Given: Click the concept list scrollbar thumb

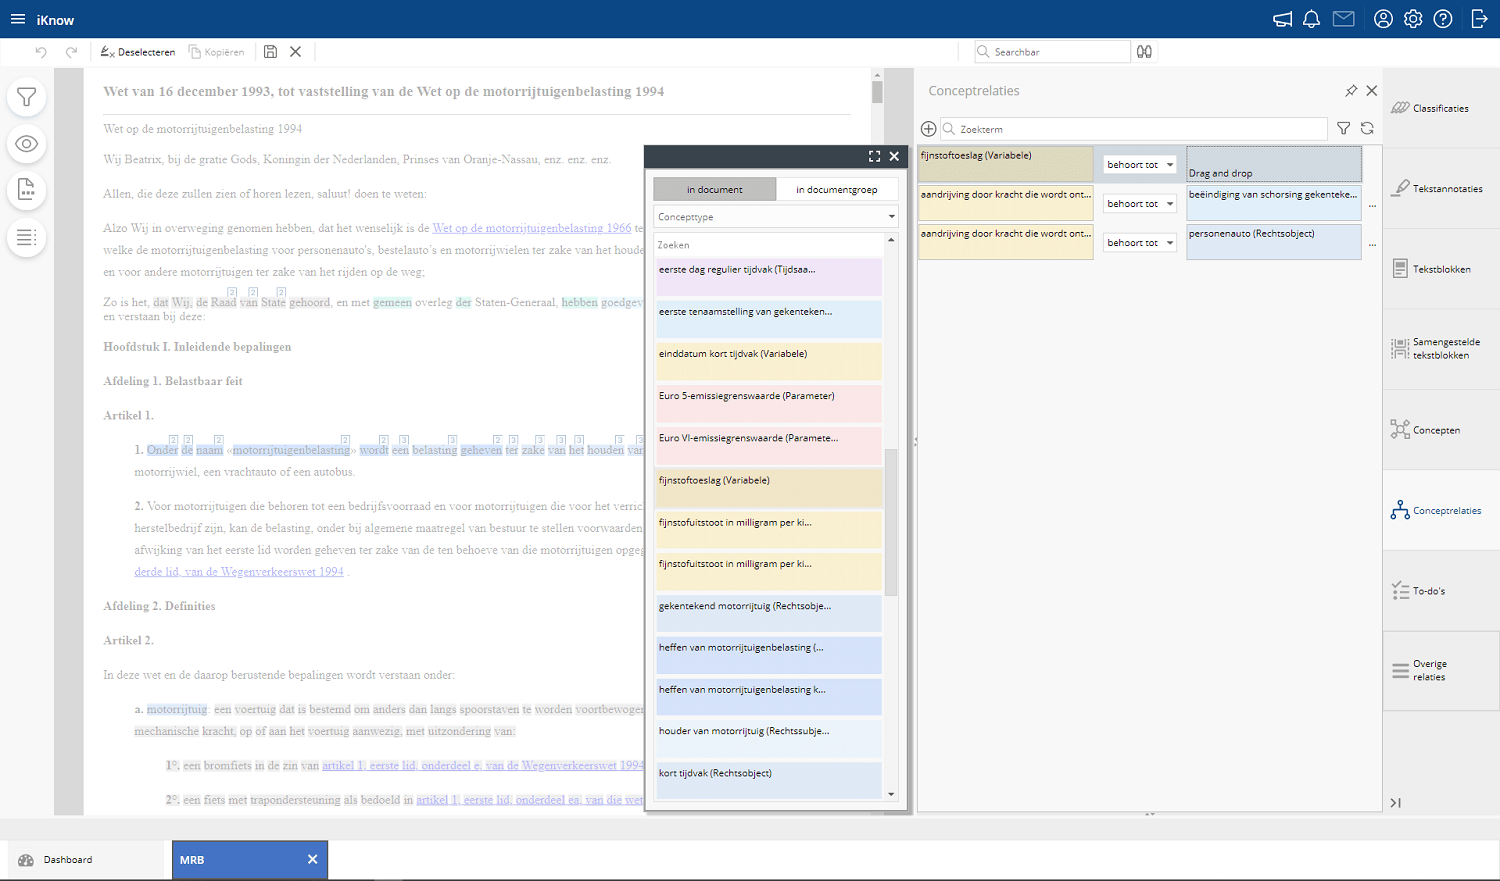Looking at the screenshot, I should [891, 522].
